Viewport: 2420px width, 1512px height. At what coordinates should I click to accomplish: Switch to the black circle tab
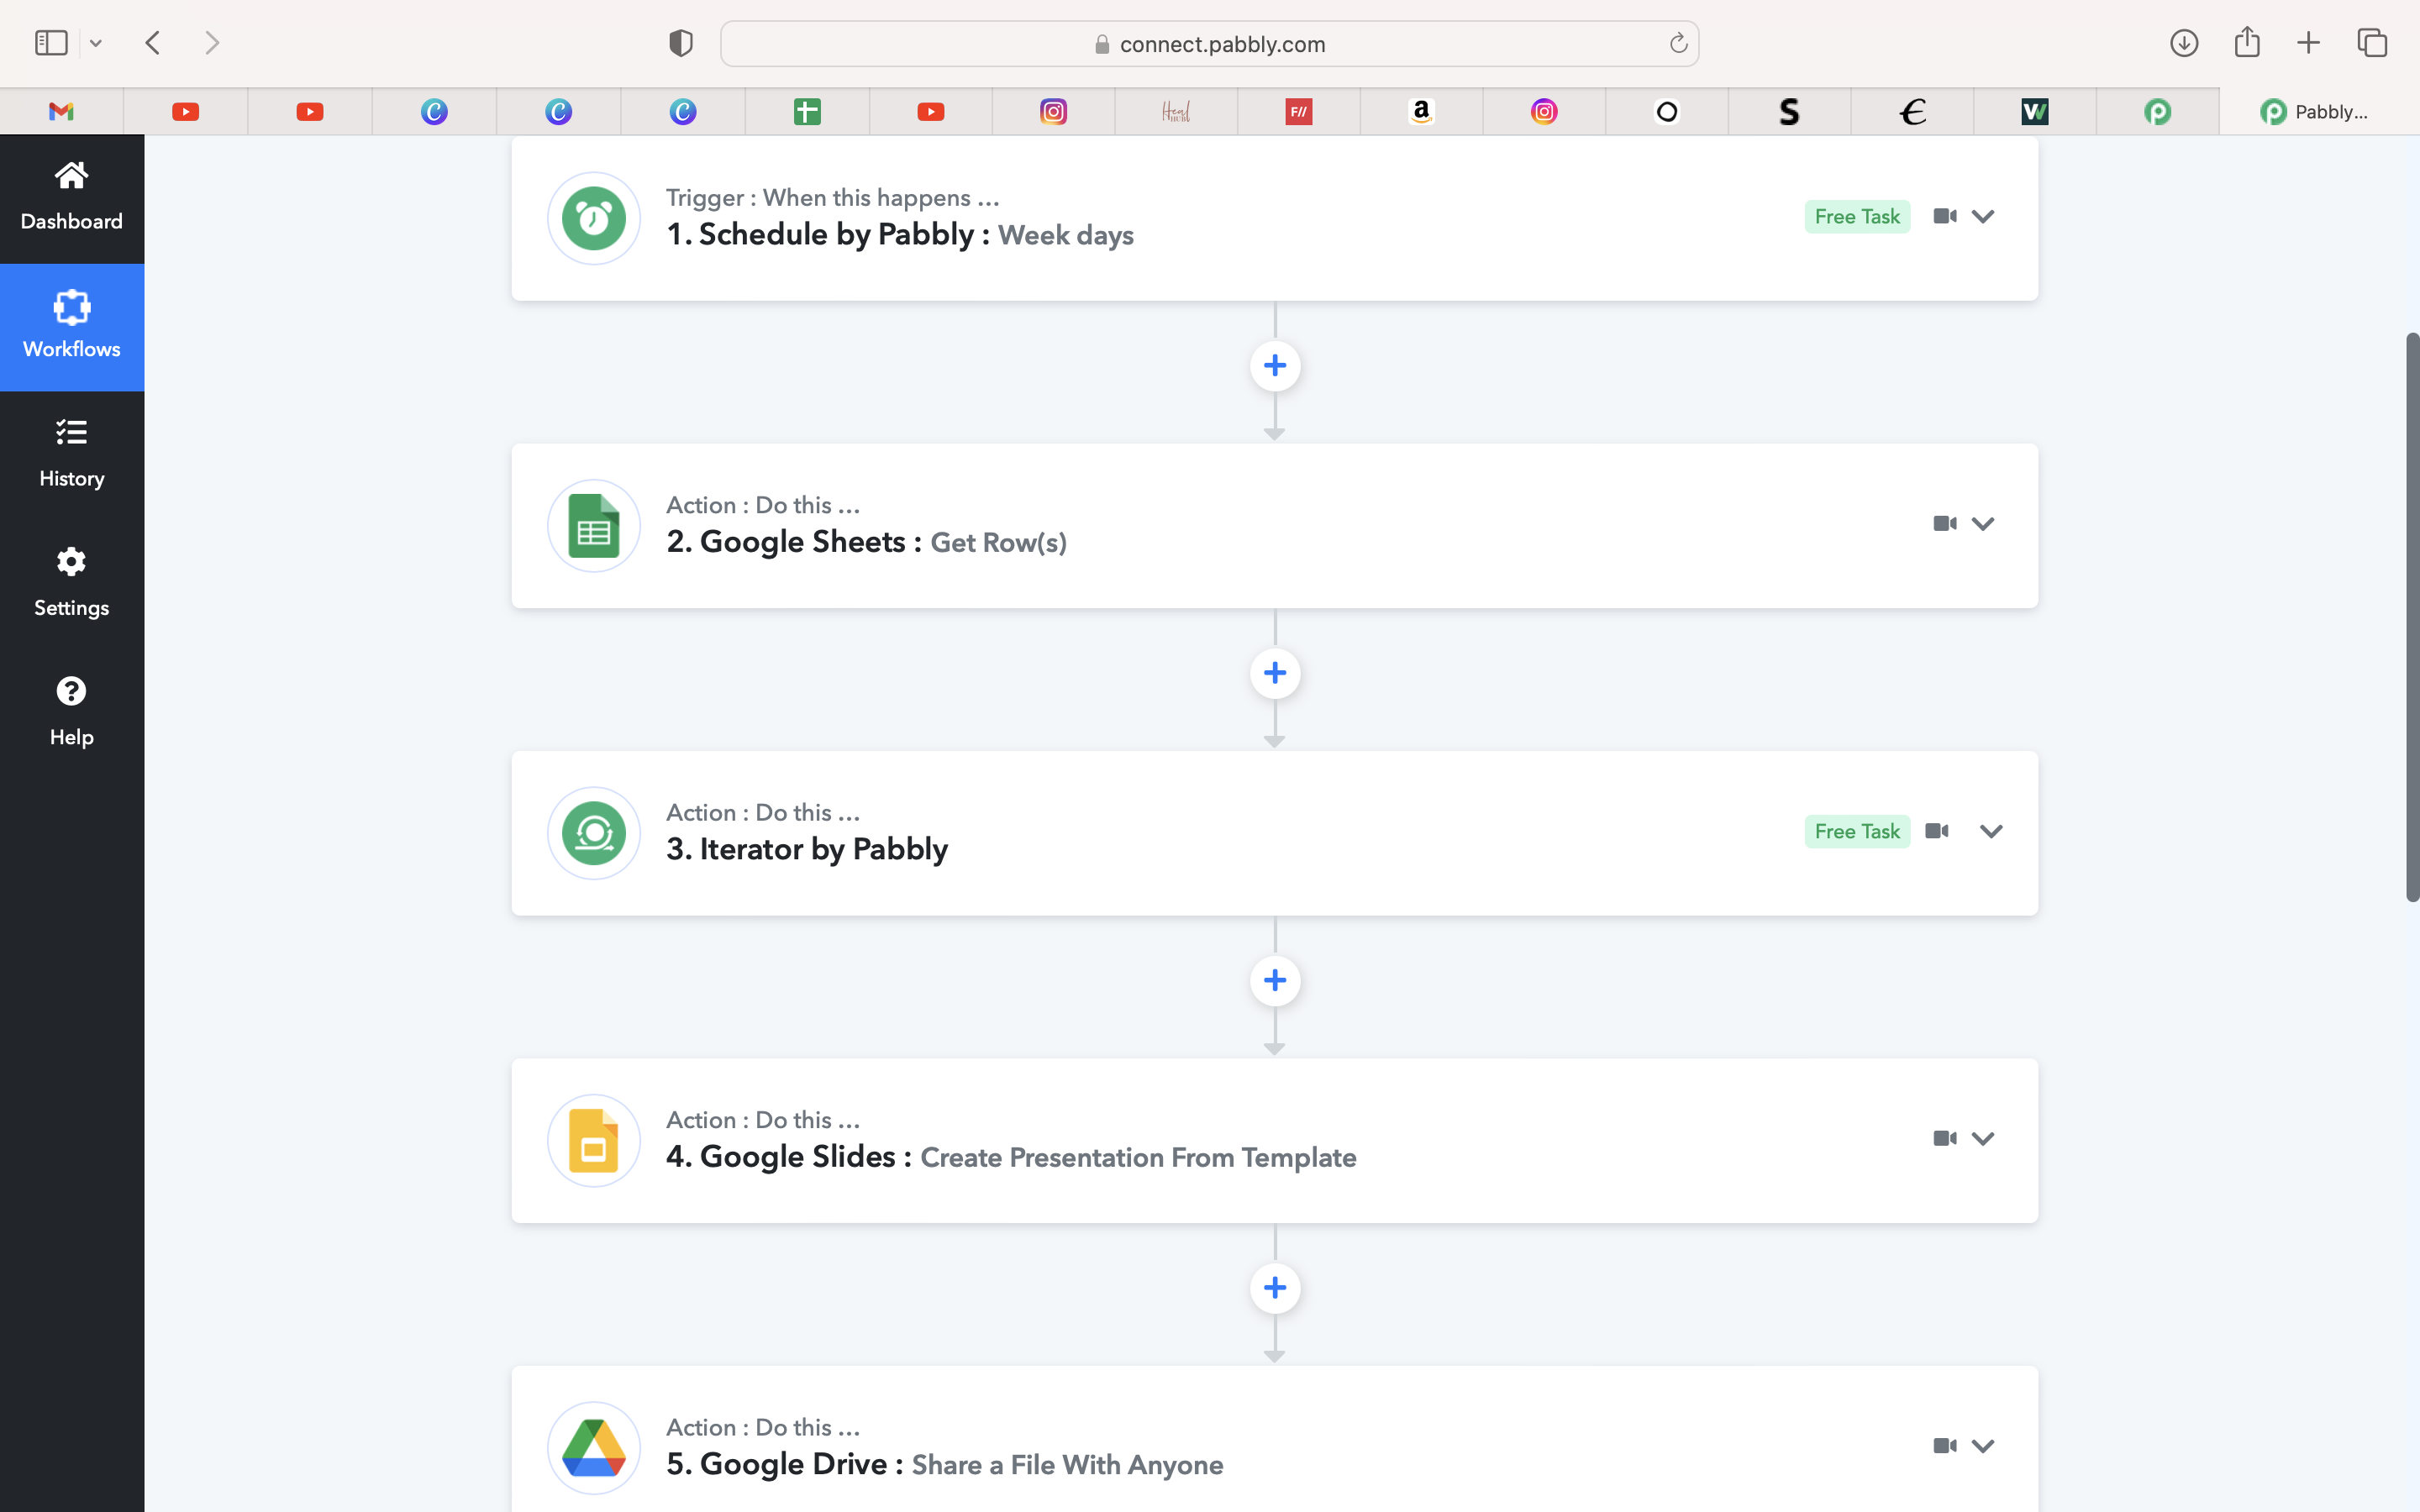click(1667, 112)
